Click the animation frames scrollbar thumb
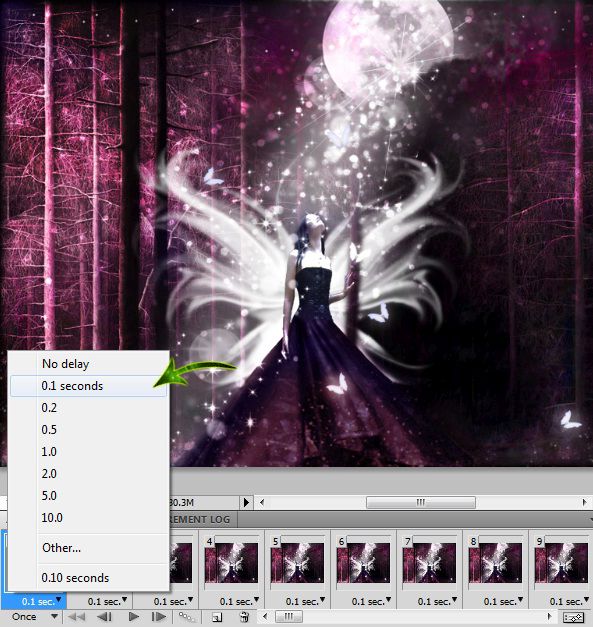 [x=288, y=616]
